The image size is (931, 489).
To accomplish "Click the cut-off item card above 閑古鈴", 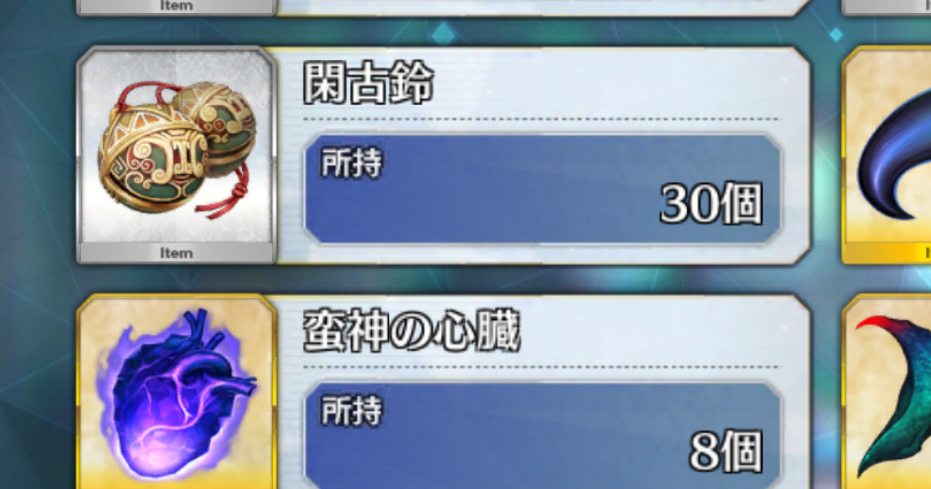I will [x=443, y=7].
